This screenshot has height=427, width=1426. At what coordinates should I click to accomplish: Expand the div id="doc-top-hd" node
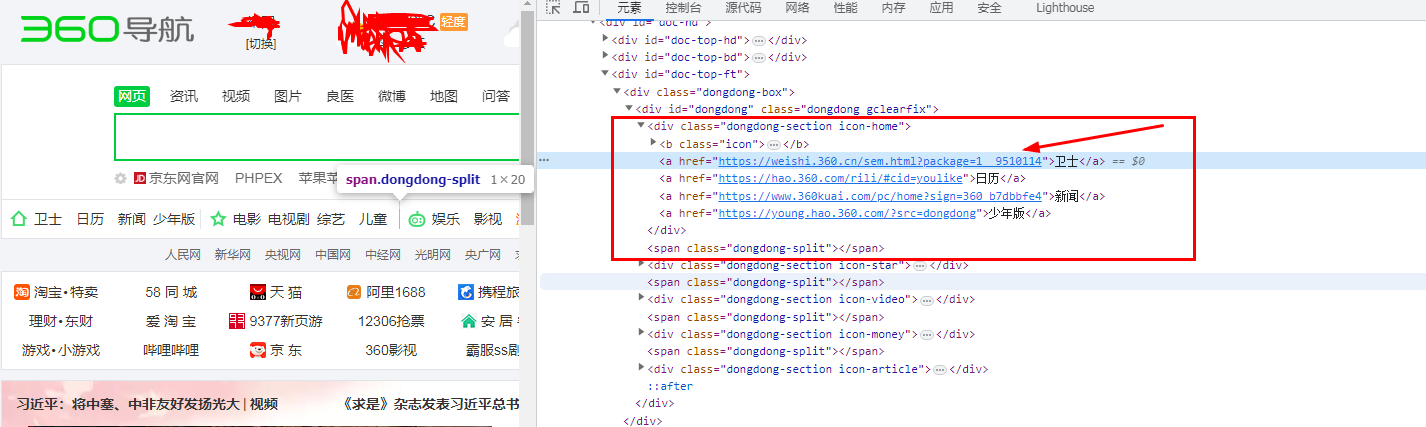605,40
